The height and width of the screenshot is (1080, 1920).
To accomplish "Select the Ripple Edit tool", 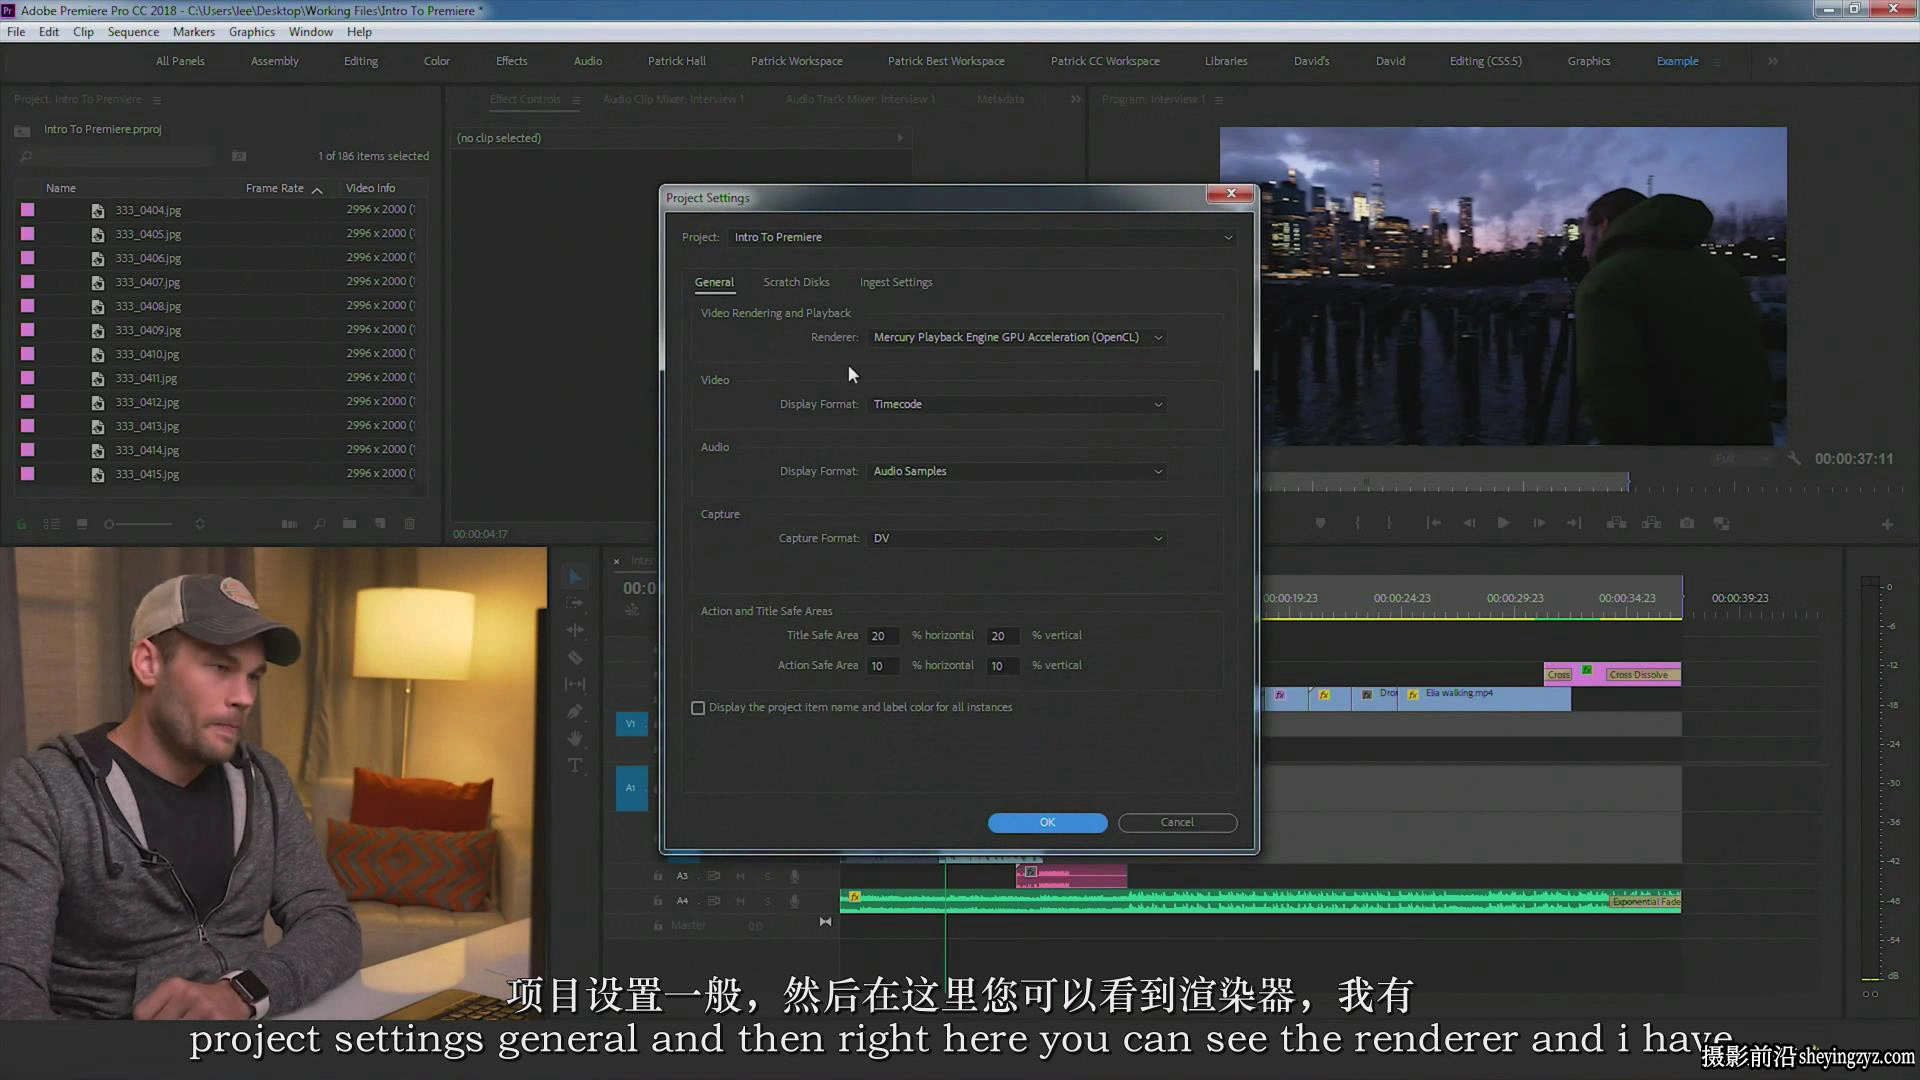I will tap(575, 630).
